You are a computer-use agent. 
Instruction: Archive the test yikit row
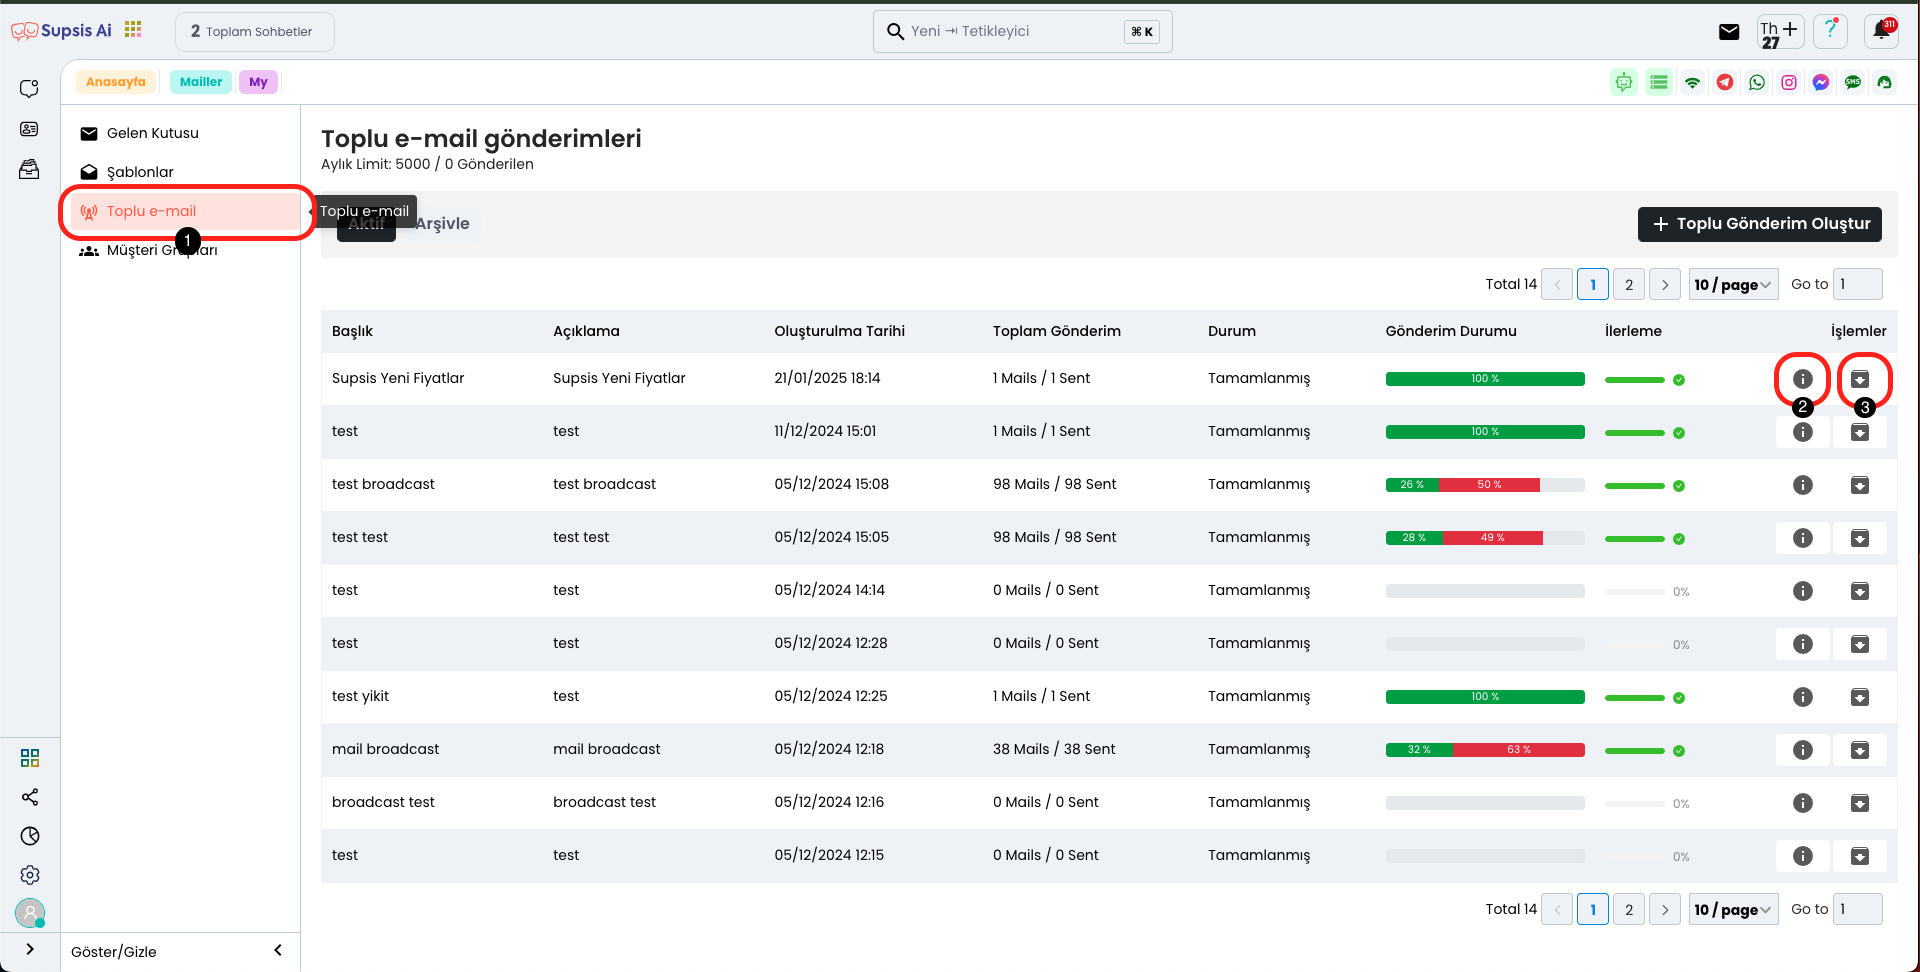click(1860, 697)
